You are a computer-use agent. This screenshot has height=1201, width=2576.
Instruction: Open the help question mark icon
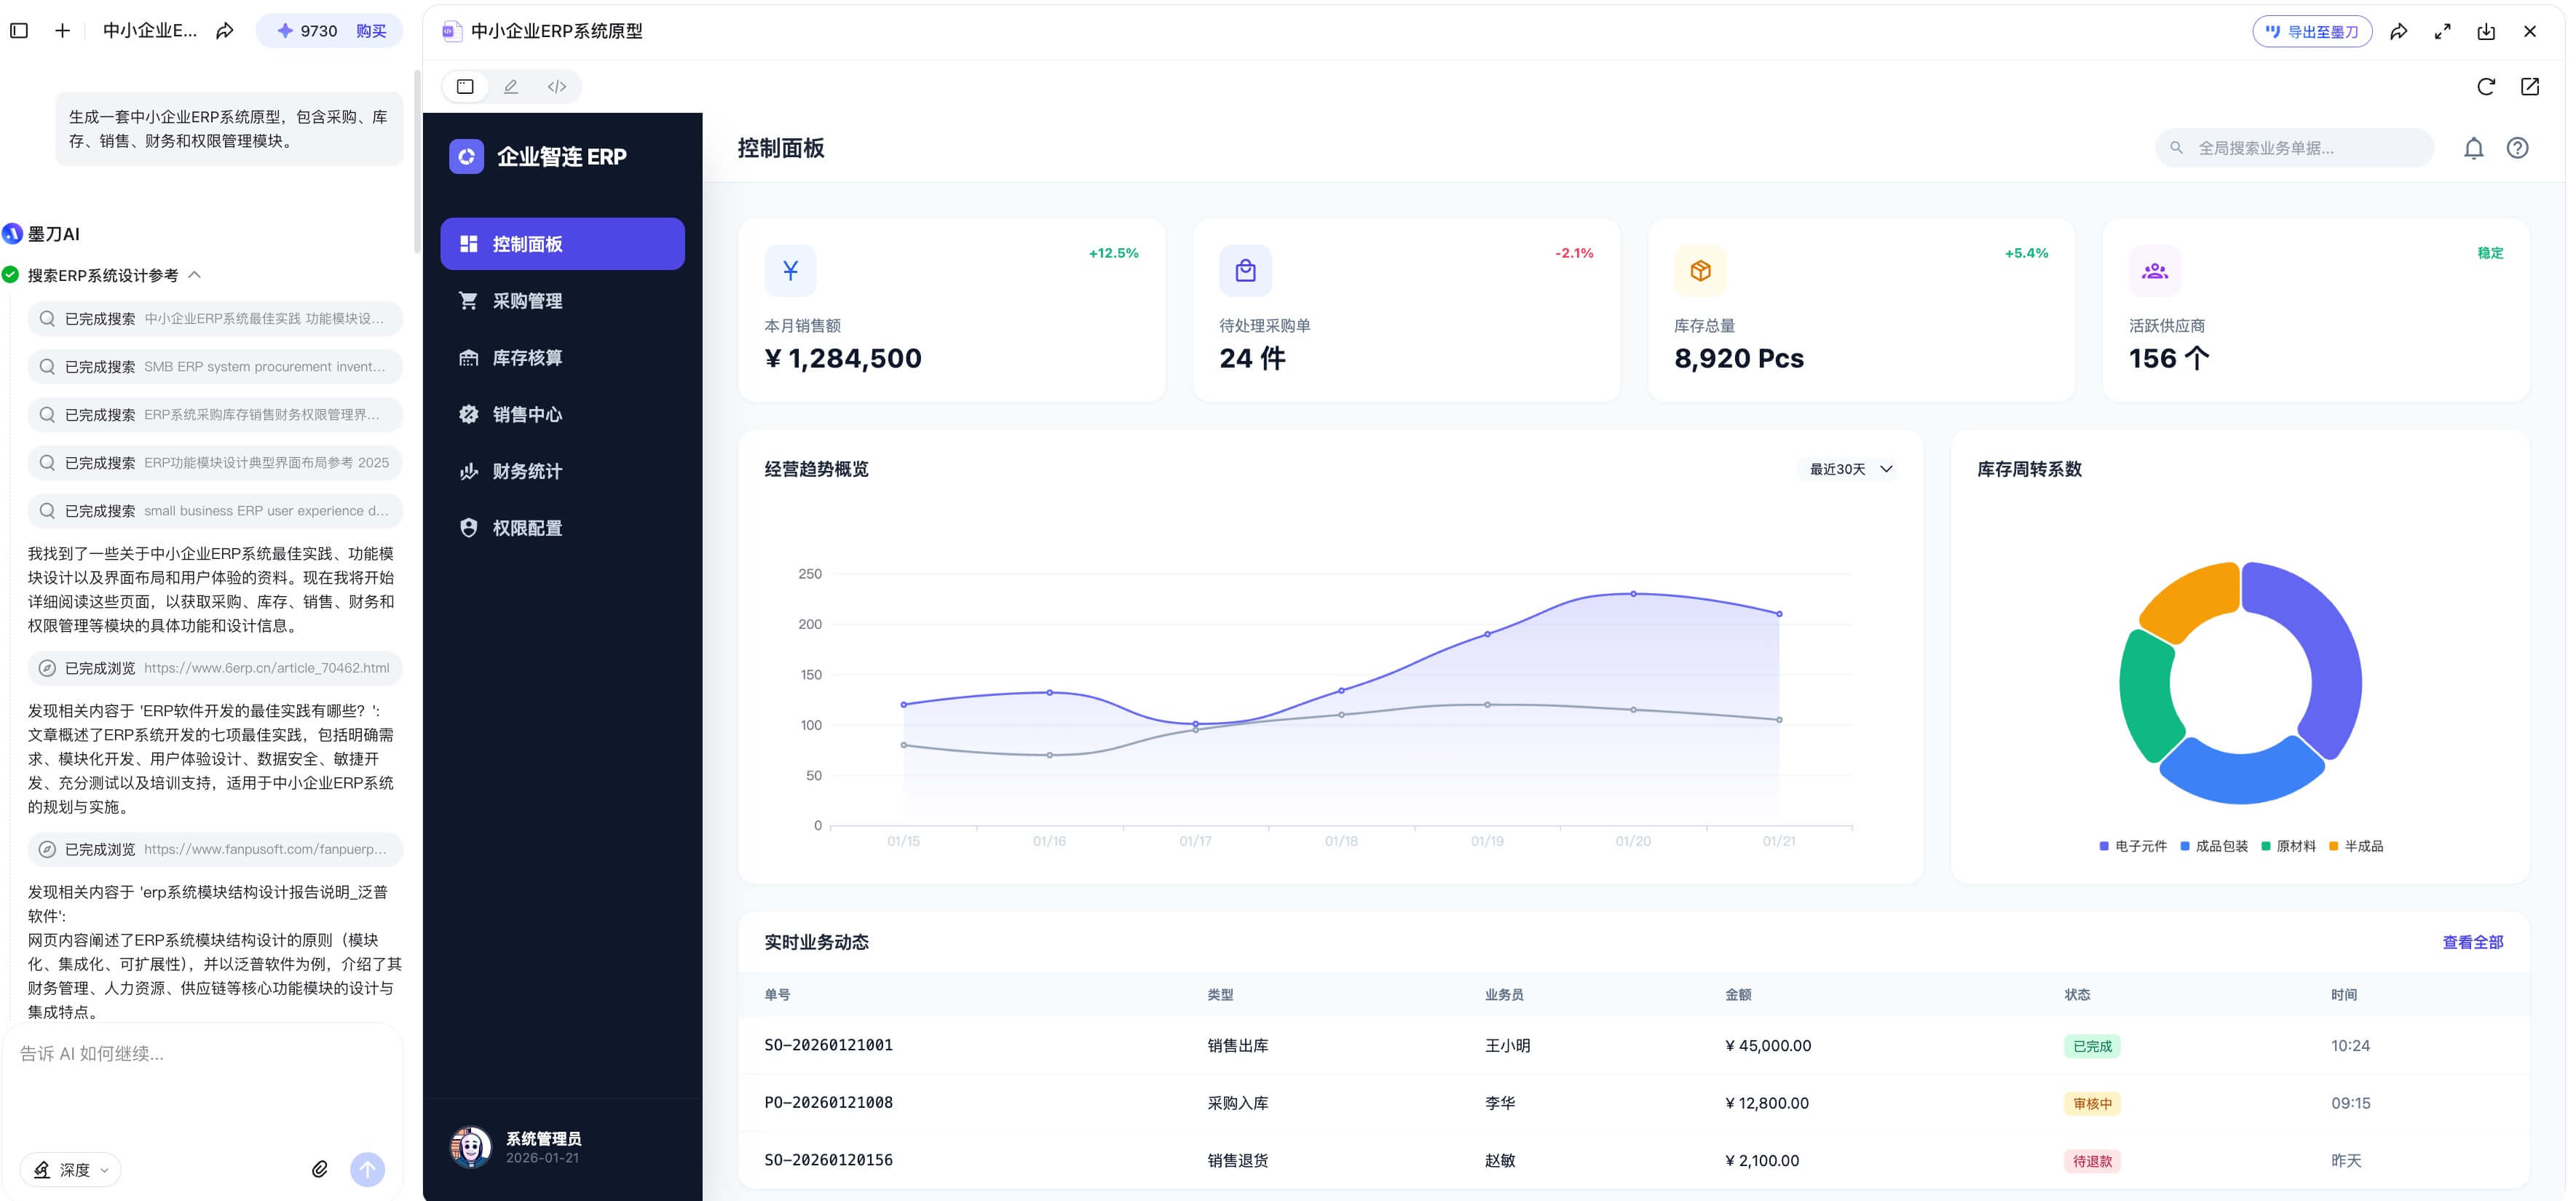[2516, 148]
